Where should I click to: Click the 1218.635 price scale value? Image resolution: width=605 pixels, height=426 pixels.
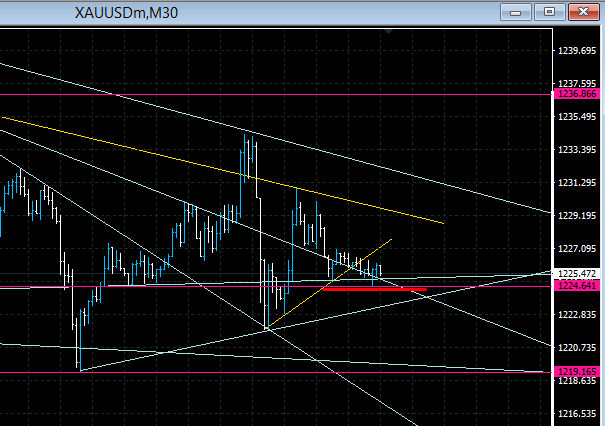coord(577,381)
